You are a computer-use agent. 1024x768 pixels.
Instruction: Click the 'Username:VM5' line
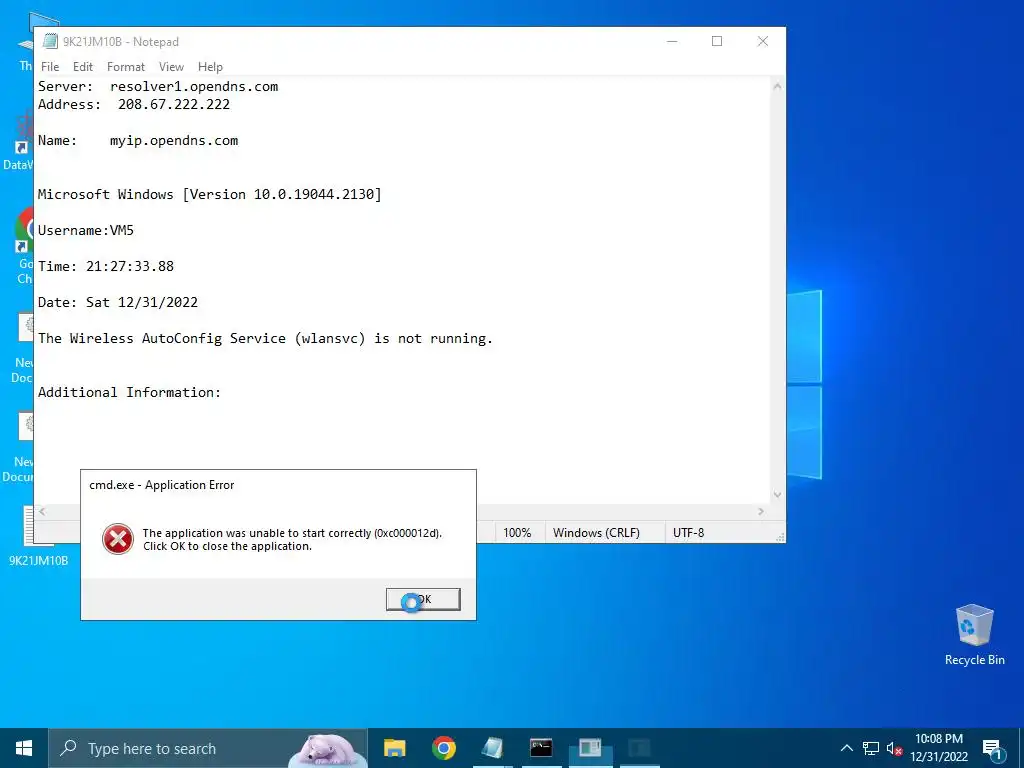pos(86,230)
